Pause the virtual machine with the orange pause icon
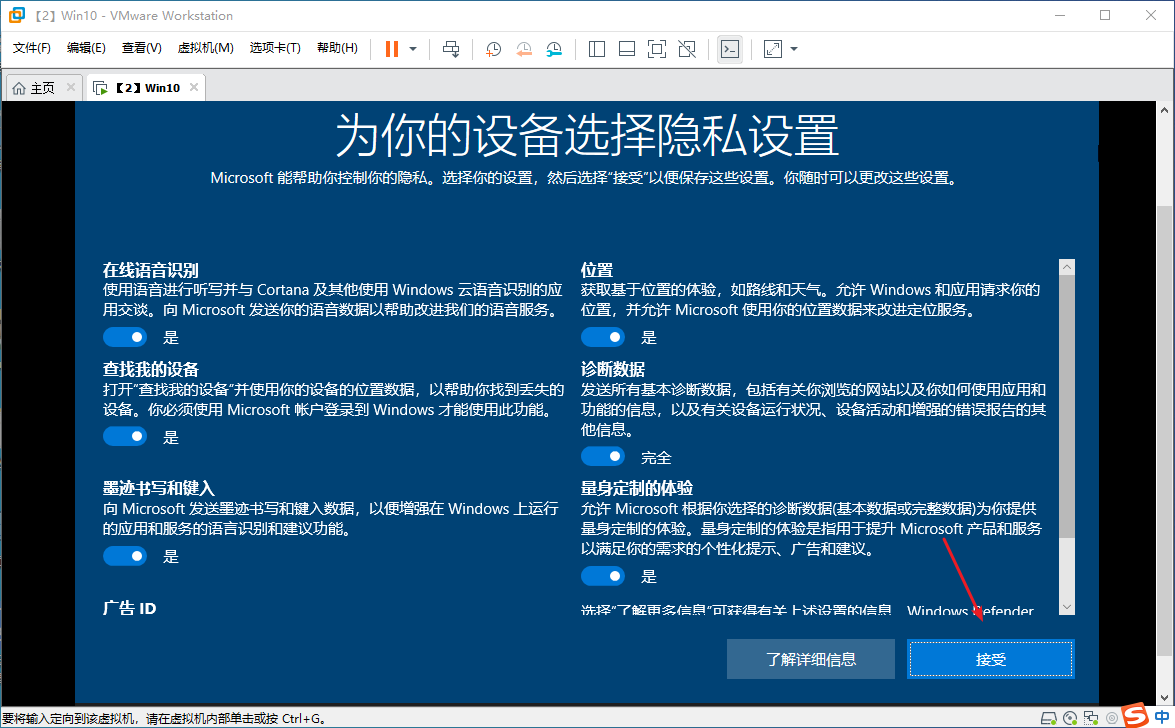1175x728 pixels. (391, 49)
